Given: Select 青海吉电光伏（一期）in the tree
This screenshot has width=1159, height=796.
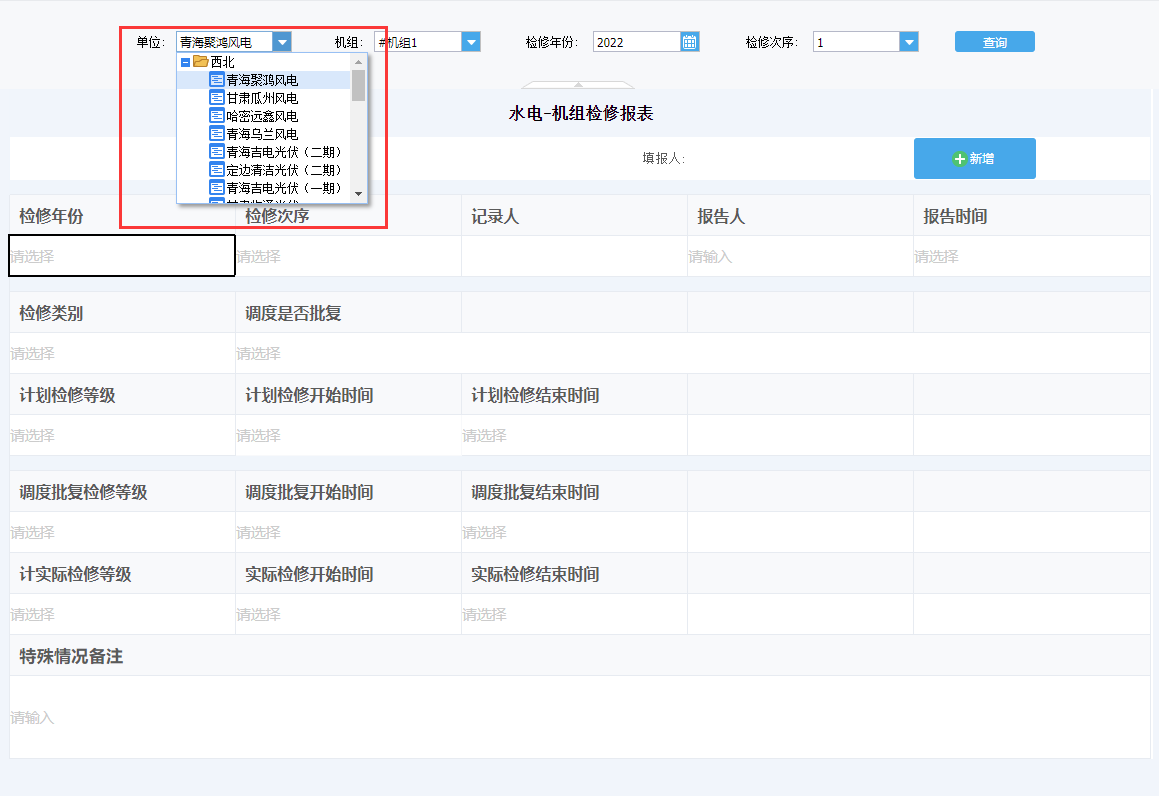Looking at the screenshot, I should point(284,188).
